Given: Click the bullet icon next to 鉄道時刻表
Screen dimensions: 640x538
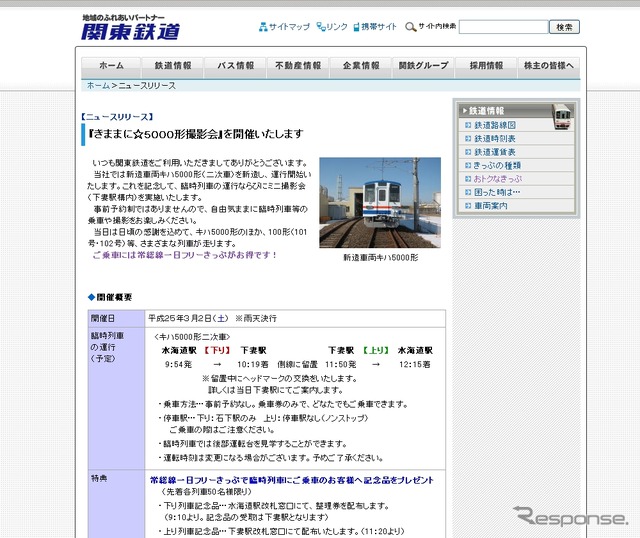Looking at the screenshot, I should (x=468, y=139).
